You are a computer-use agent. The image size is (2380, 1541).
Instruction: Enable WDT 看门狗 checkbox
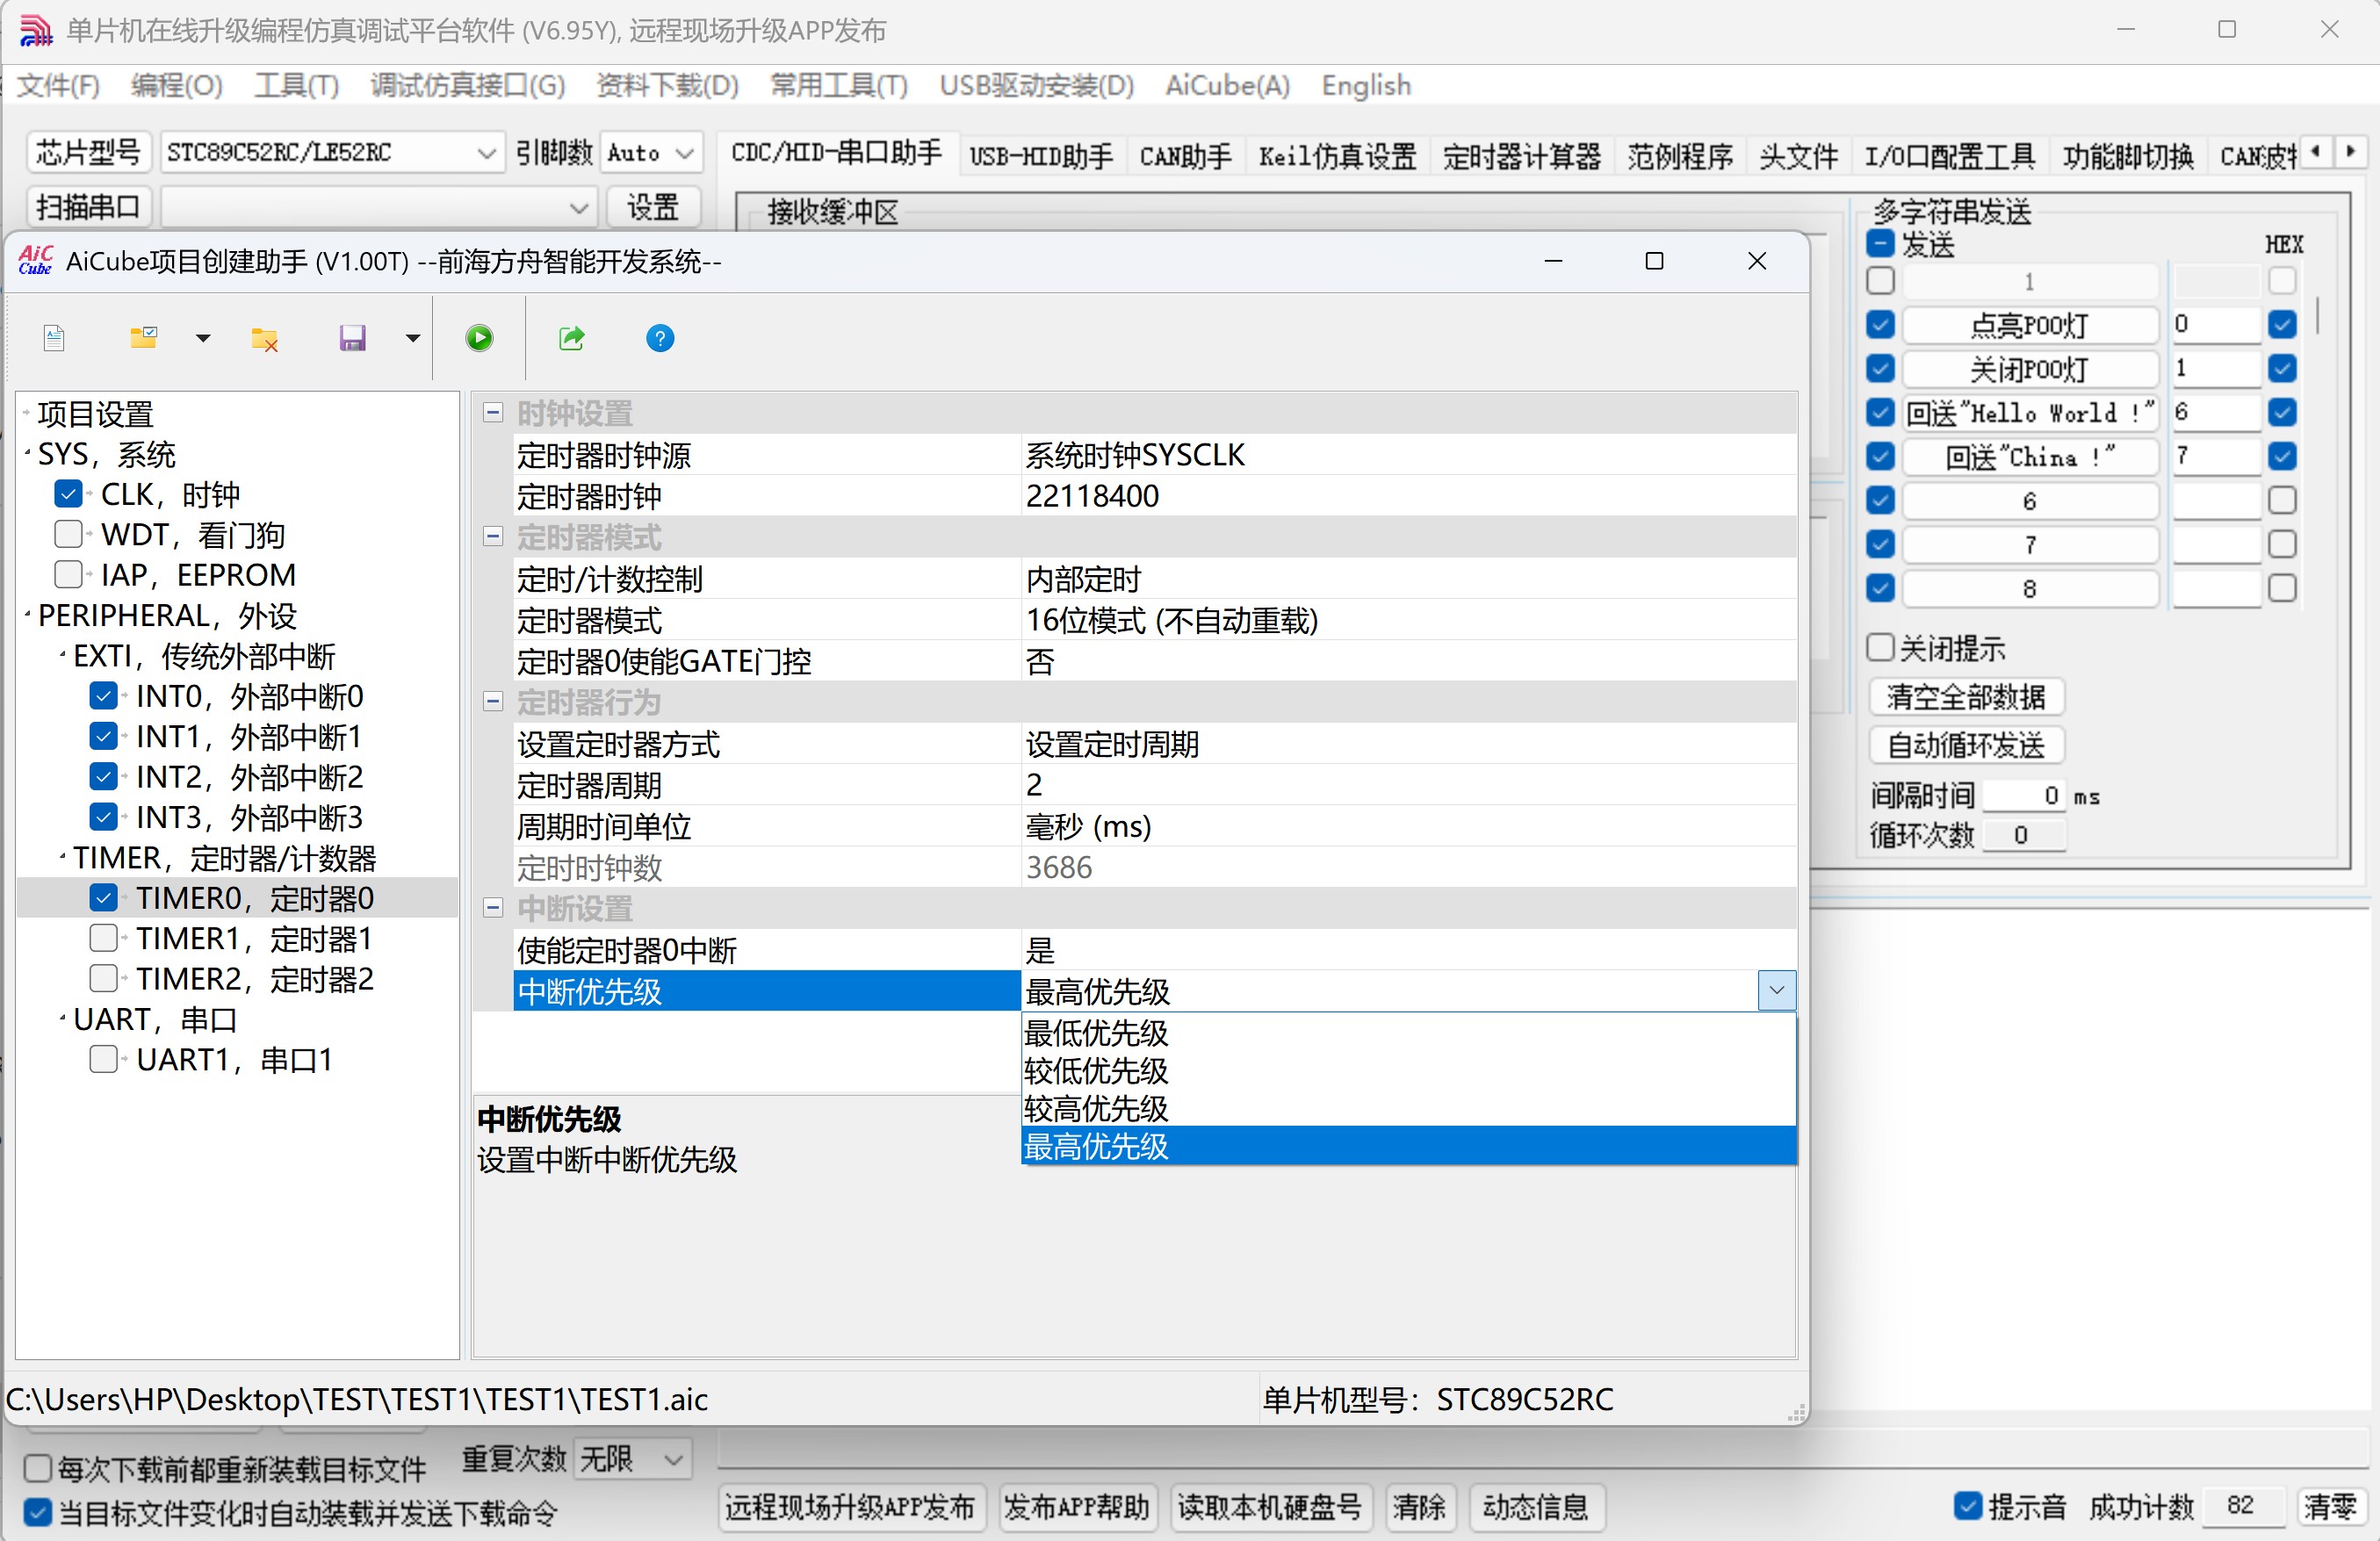click(68, 534)
